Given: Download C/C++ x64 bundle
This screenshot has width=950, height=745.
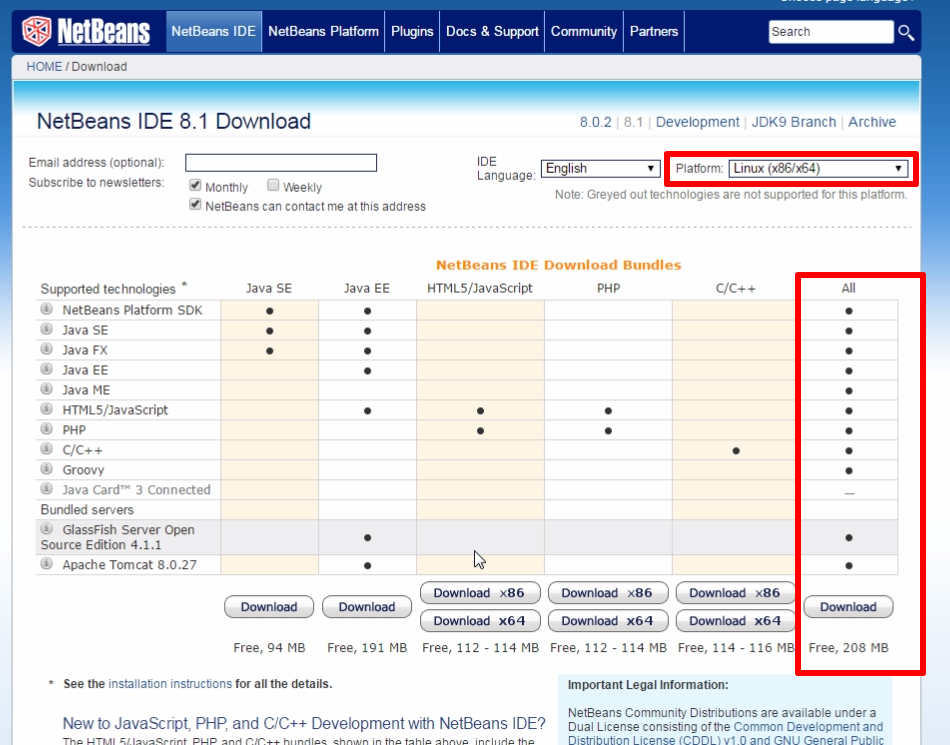Looking at the screenshot, I should coord(736,621).
